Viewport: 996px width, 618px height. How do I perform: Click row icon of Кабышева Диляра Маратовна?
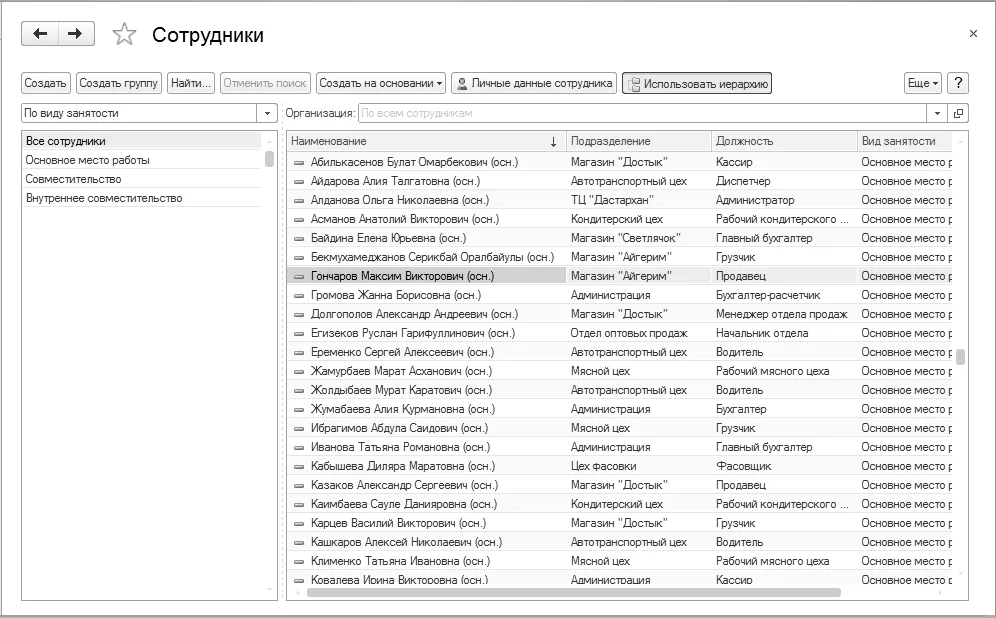click(x=299, y=467)
